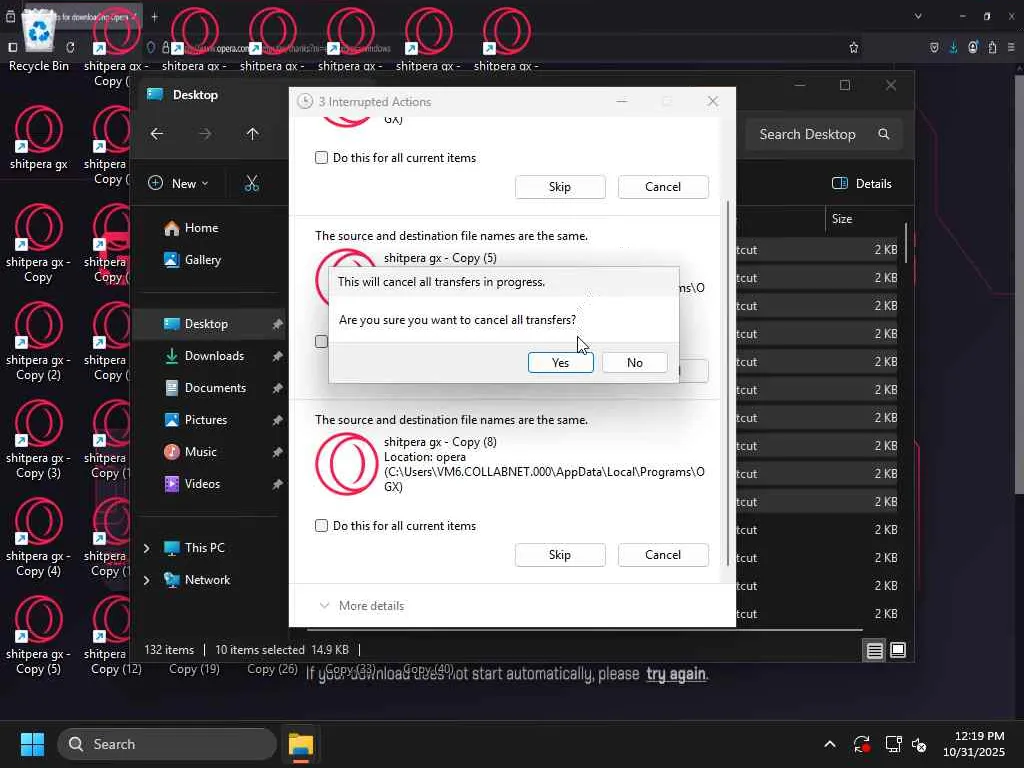Screen dimensions: 1024x768
Task: Click the taskbar Search box
Action: 167,744
